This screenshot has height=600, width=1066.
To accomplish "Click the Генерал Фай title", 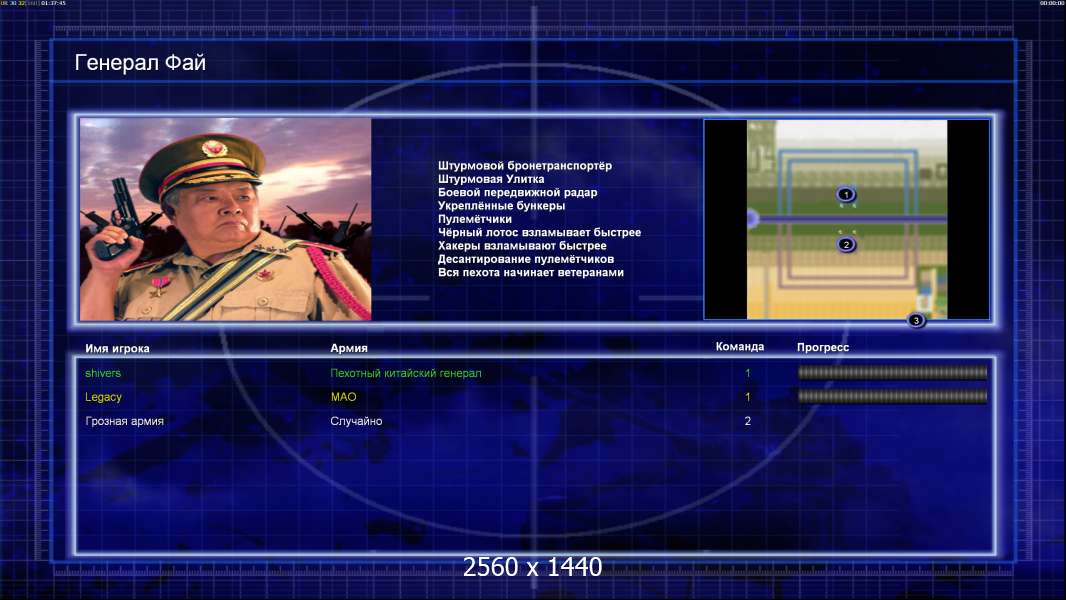I will click(x=140, y=63).
